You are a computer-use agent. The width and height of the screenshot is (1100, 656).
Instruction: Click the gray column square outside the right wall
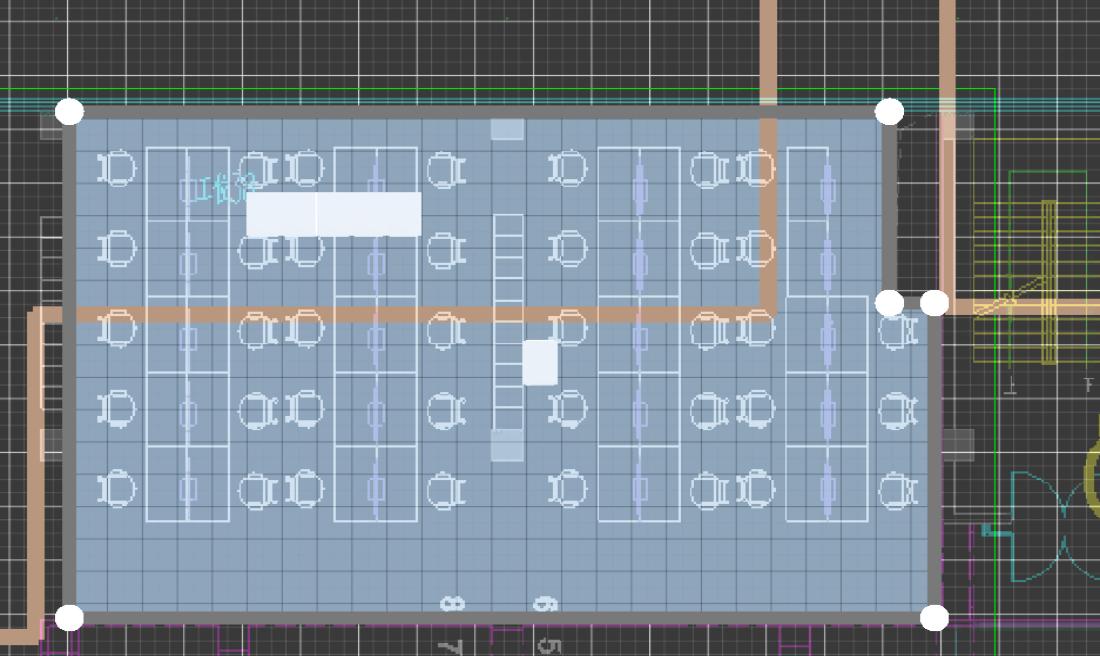pos(959,443)
